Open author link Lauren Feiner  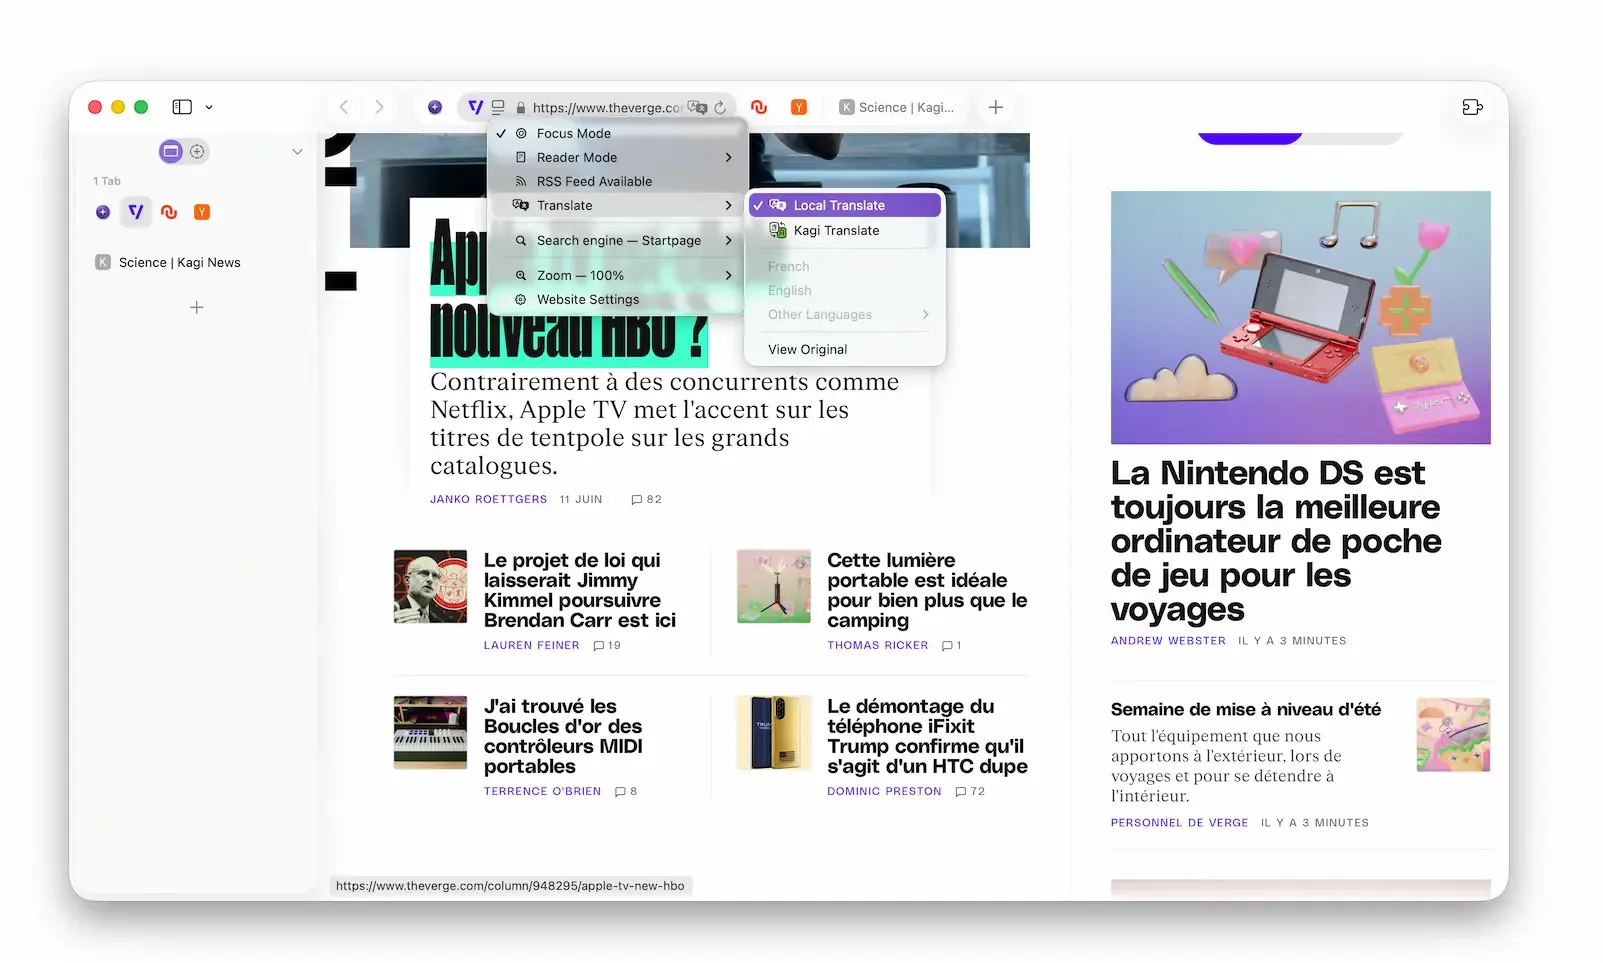531,645
